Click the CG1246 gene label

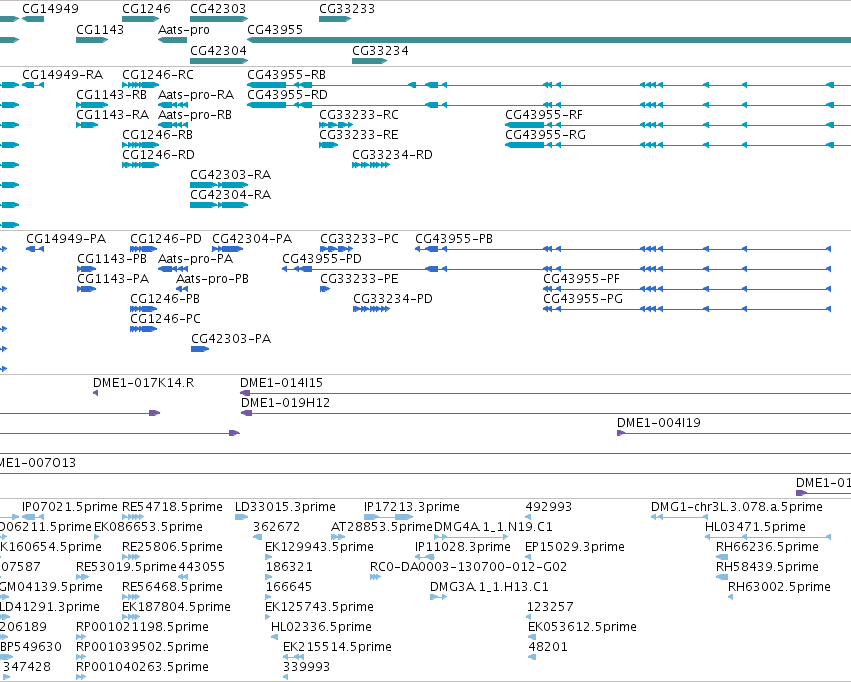[146, 9]
